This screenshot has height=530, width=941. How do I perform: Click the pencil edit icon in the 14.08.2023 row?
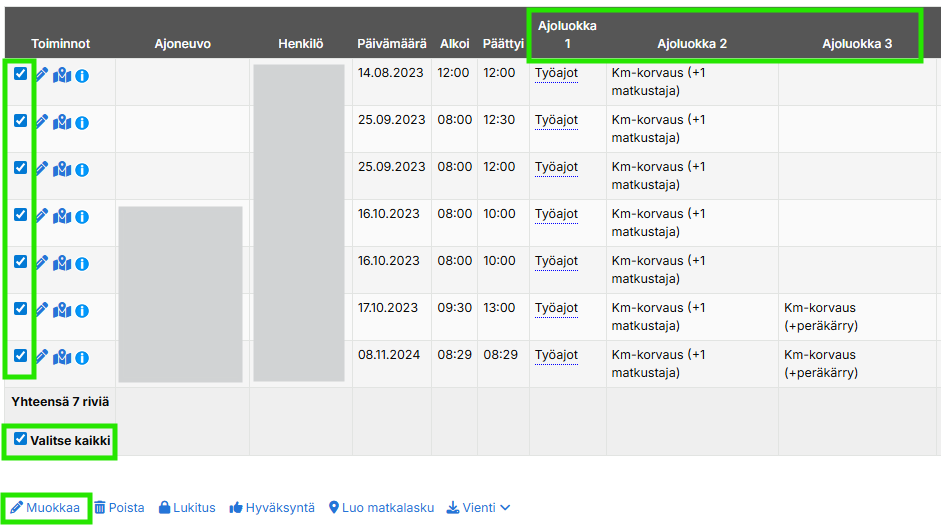(41, 74)
